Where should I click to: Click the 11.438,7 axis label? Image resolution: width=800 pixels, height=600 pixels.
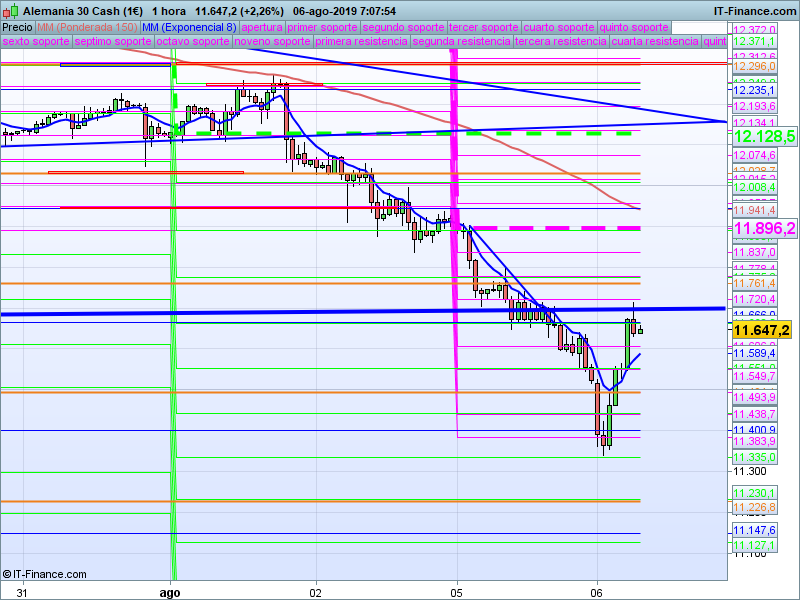pos(755,414)
